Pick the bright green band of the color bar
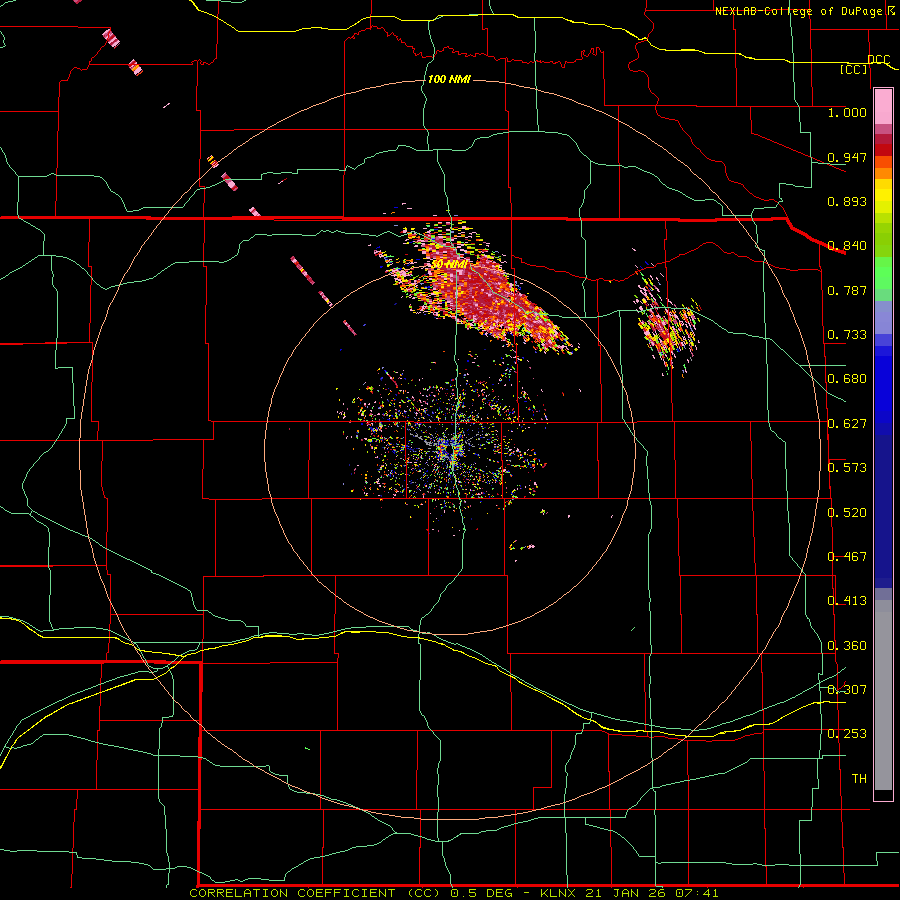This screenshot has width=900, height=900. [883, 273]
